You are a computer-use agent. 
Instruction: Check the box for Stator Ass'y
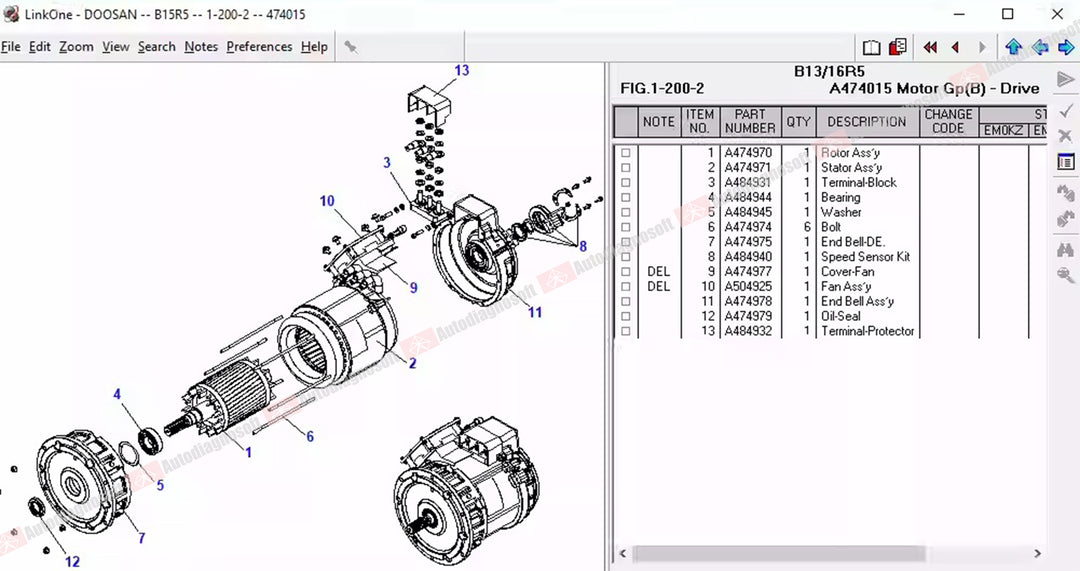click(x=625, y=167)
